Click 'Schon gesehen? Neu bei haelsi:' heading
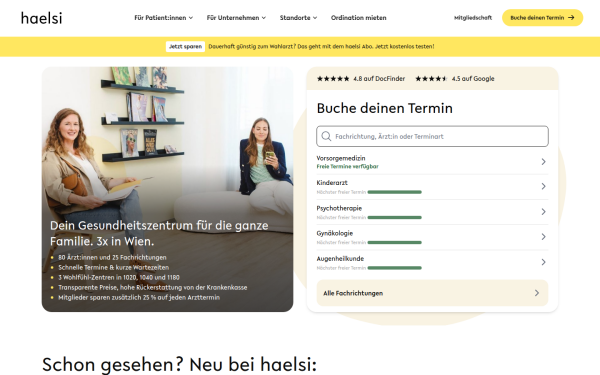Viewport: 600px width, 375px height. pyautogui.click(x=179, y=364)
